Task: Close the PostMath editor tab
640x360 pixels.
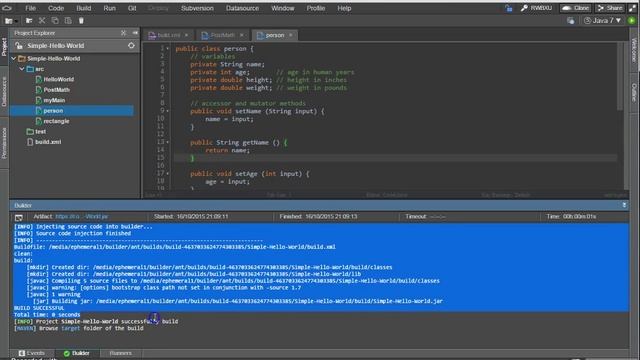Action: 242,36
